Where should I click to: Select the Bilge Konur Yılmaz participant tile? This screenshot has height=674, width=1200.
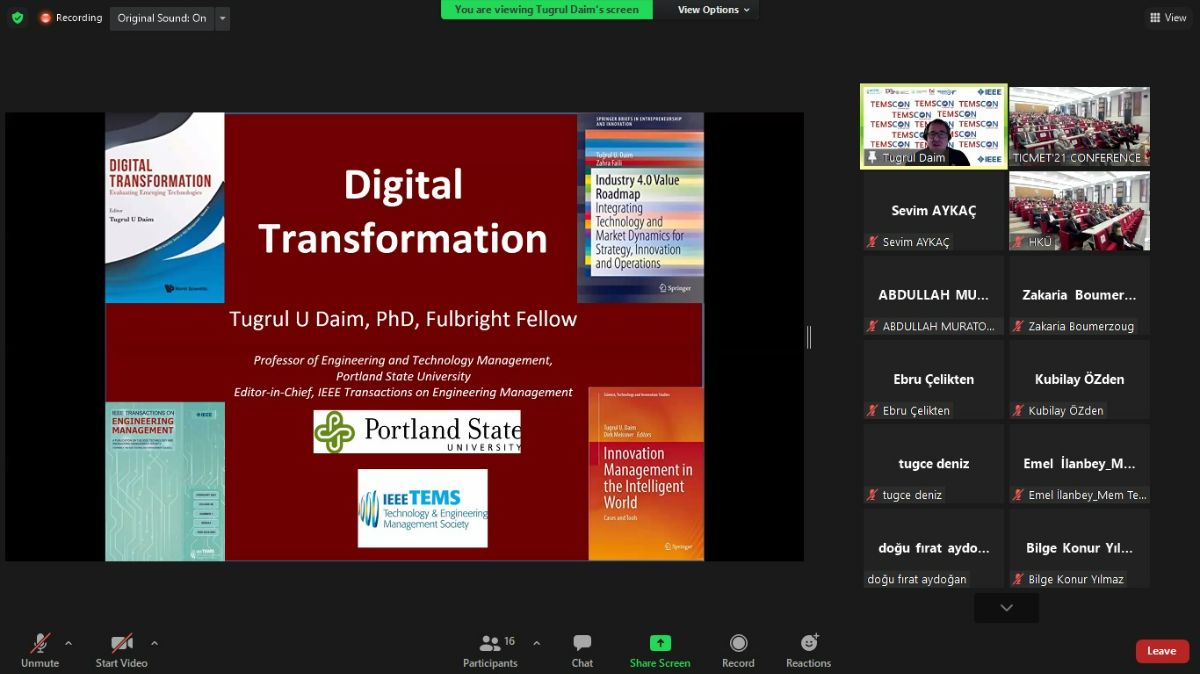[x=1079, y=548]
